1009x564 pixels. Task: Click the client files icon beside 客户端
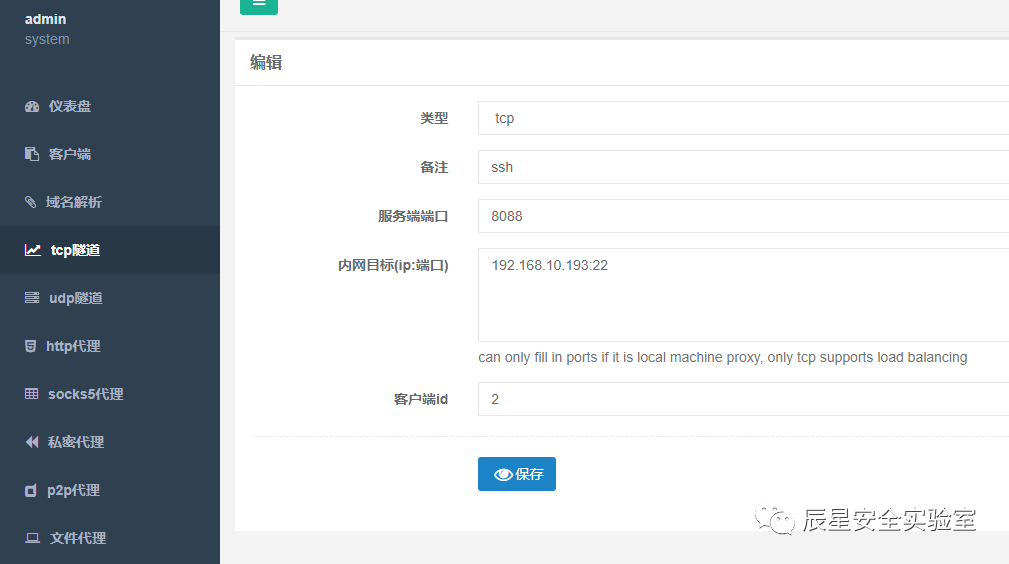[x=32, y=154]
